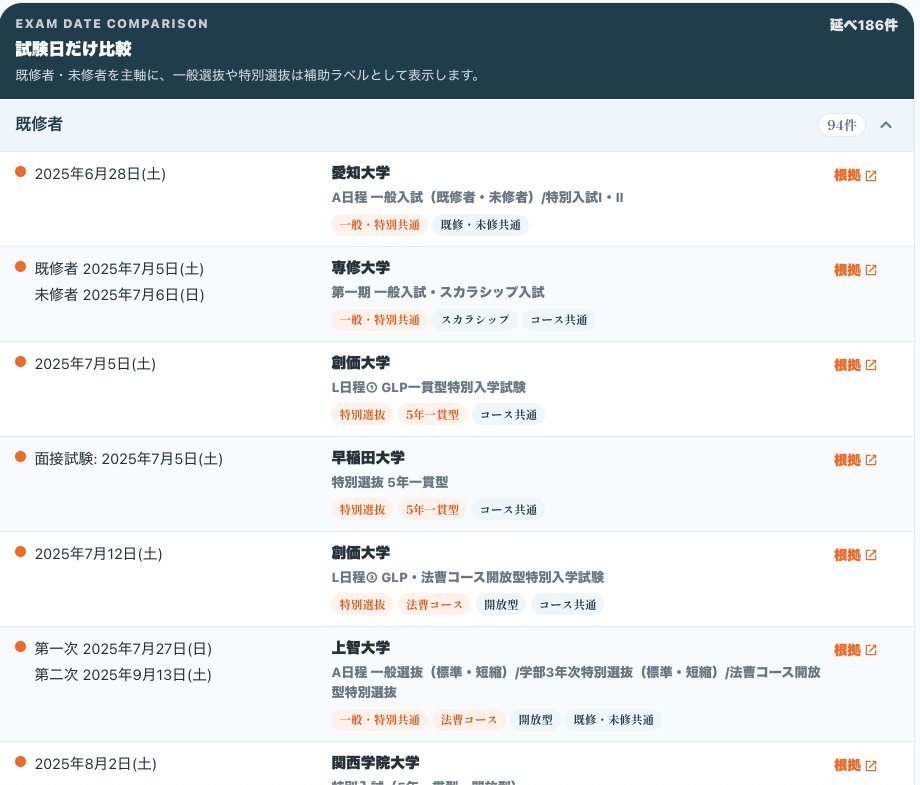920x785 pixels.
Task: Click 特別選抜 tag in 早稲田大学 row
Action: [x=362, y=510]
